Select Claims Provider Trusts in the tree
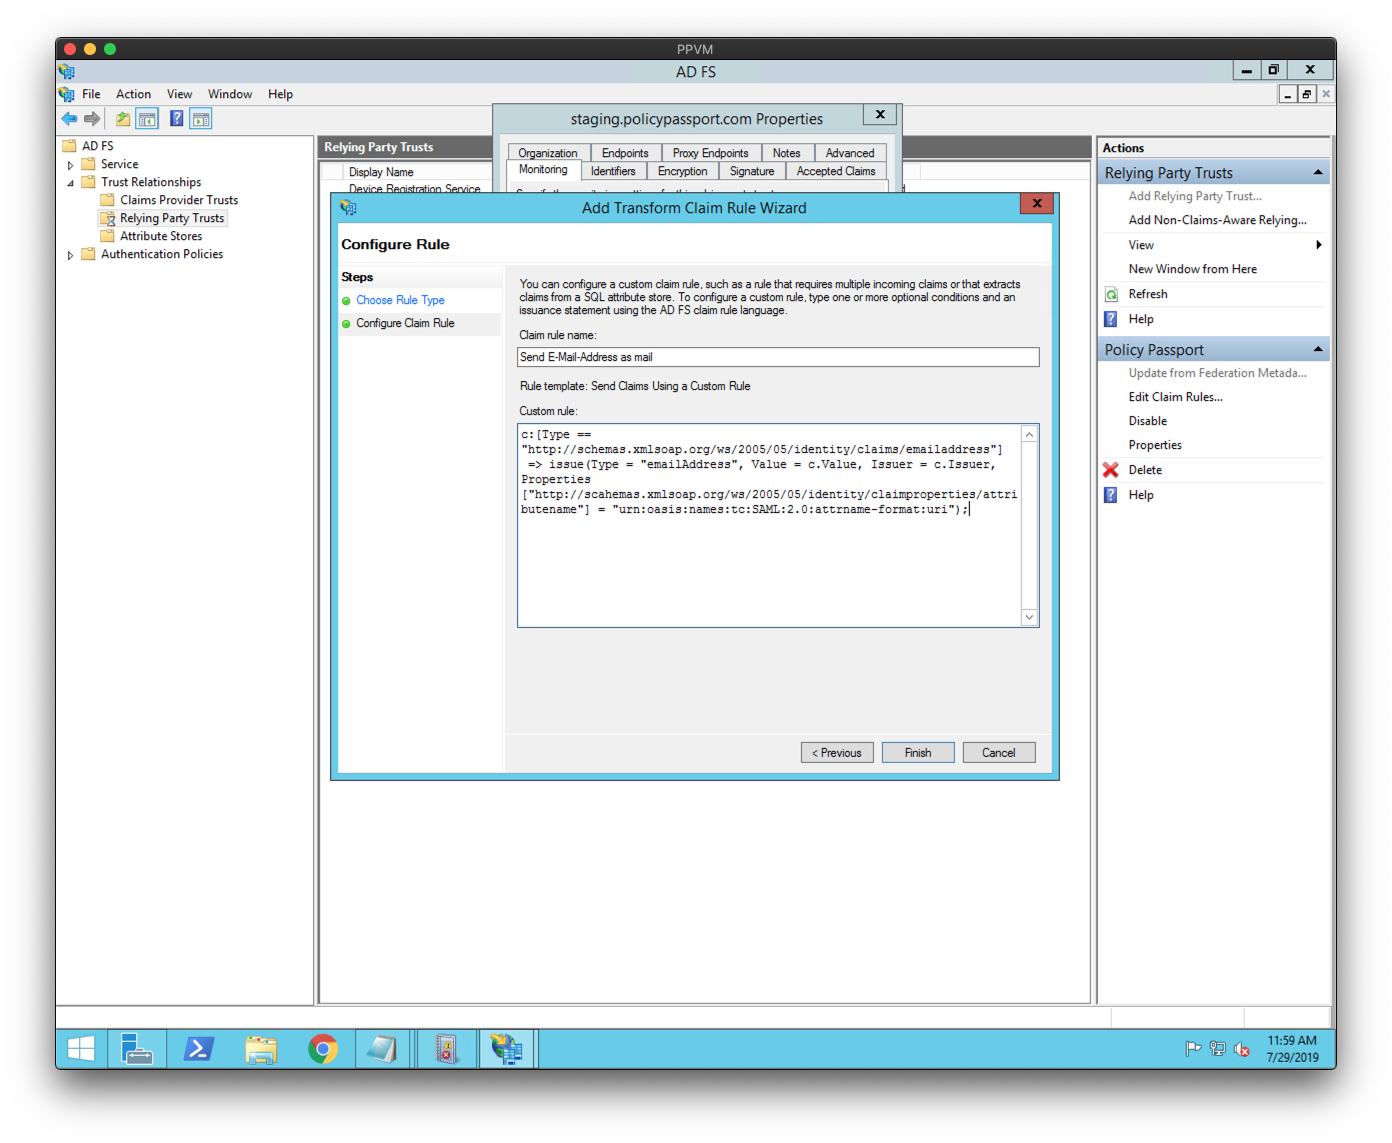This screenshot has width=1392, height=1143. pos(179,200)
